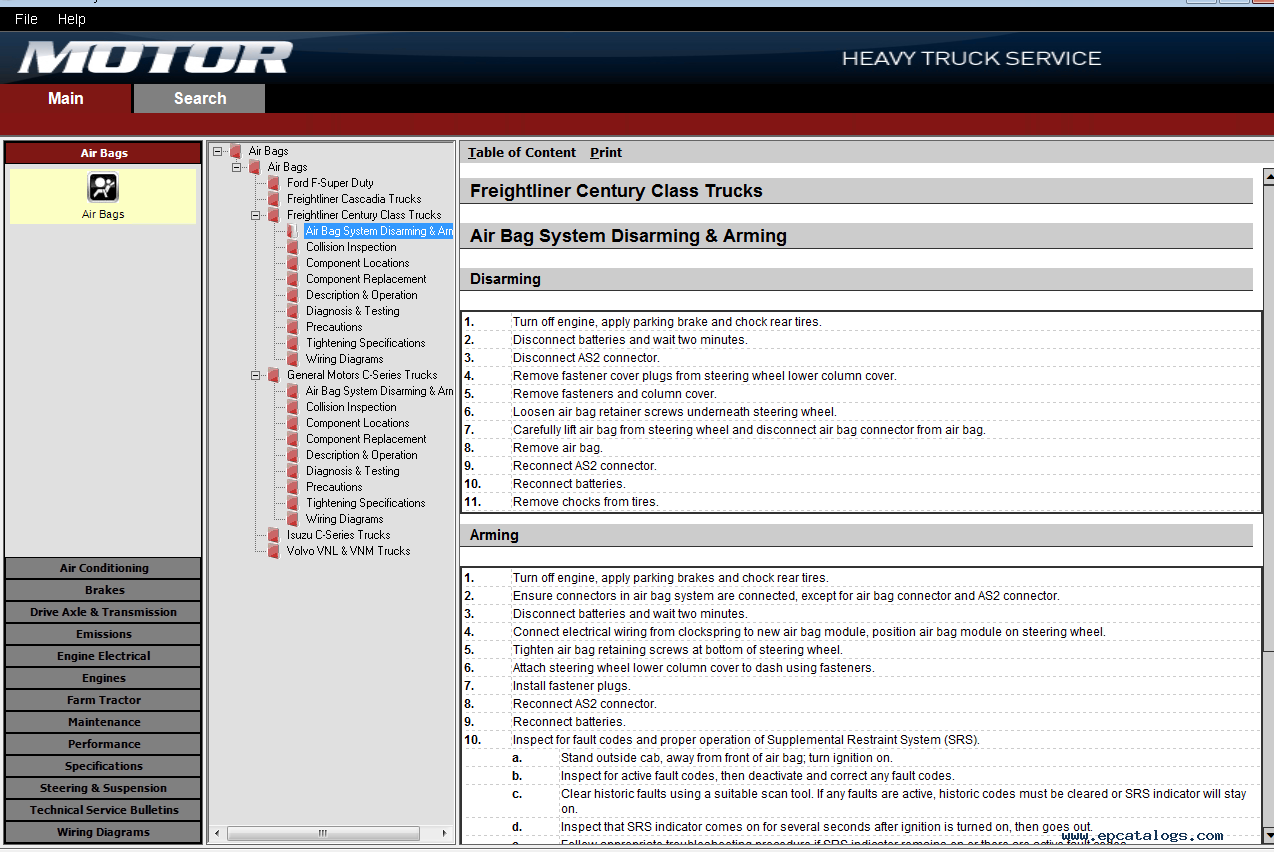Click the step text 'Remove air bag.'
Image resolution: width=1274 pixels, height=852 pixels.
click(558, 448)
